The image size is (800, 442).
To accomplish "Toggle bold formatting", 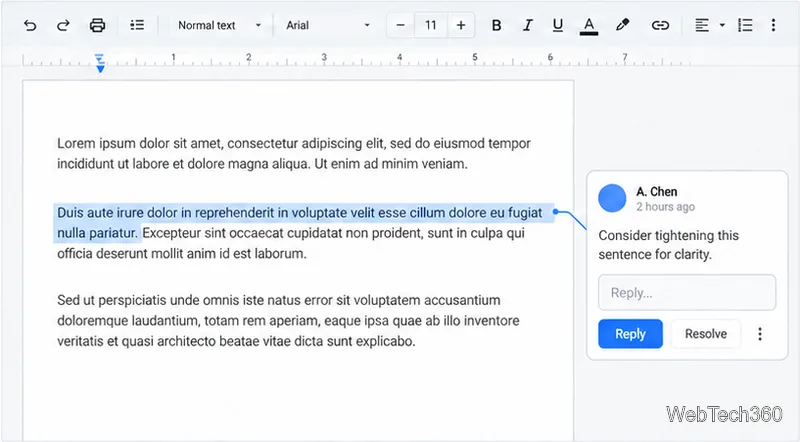I will [x=496, y=26].
